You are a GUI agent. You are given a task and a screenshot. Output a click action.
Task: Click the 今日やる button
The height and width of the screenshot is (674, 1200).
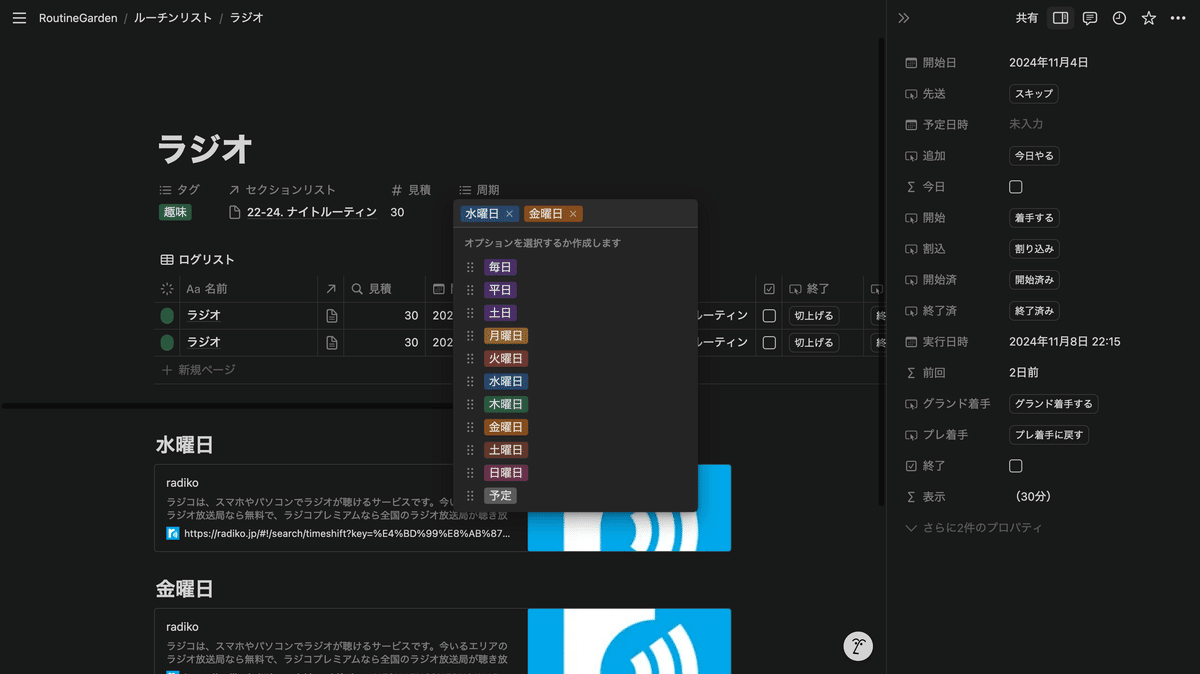coord(1034,156)
